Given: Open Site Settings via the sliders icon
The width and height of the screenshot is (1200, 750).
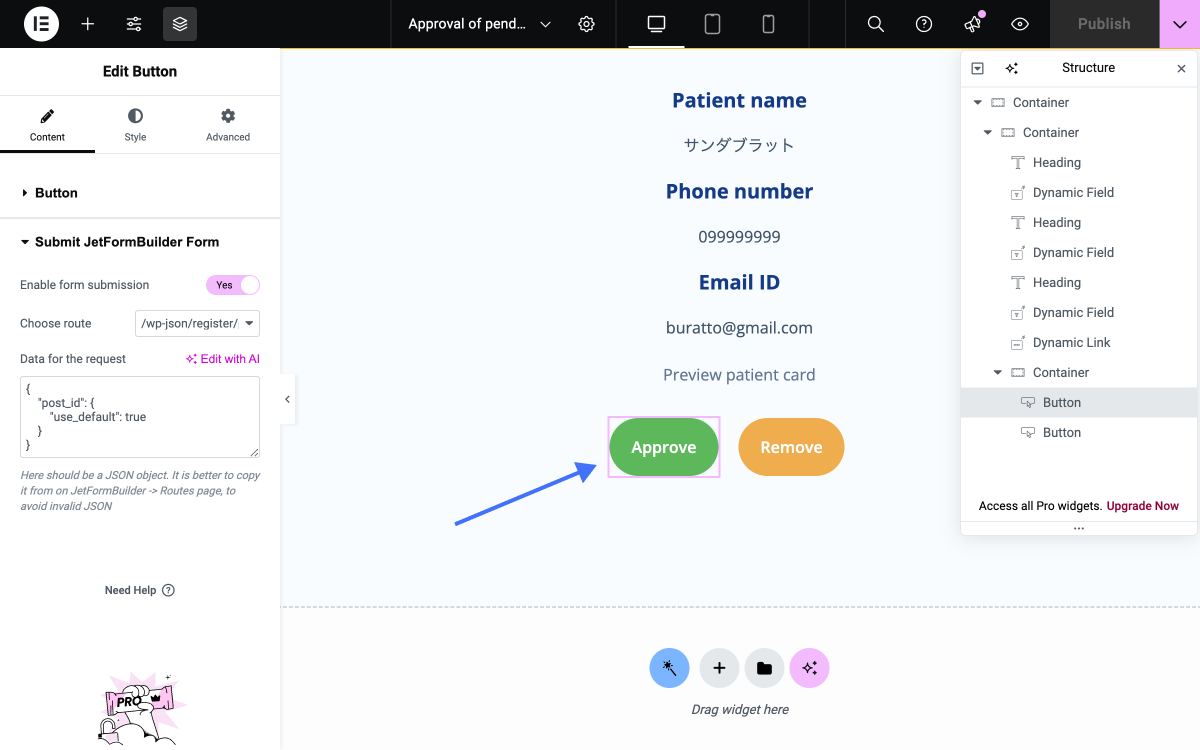Looking at the screenshot, I should (133, 23).
